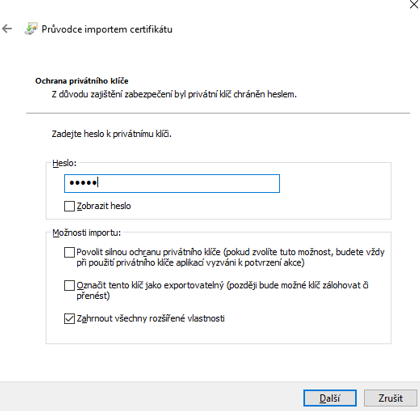The height and width of the screenshot is (411, 420).
Task: Click the pozdějí bude možné klíč zálohovat text
Action: tap(297, 285)
